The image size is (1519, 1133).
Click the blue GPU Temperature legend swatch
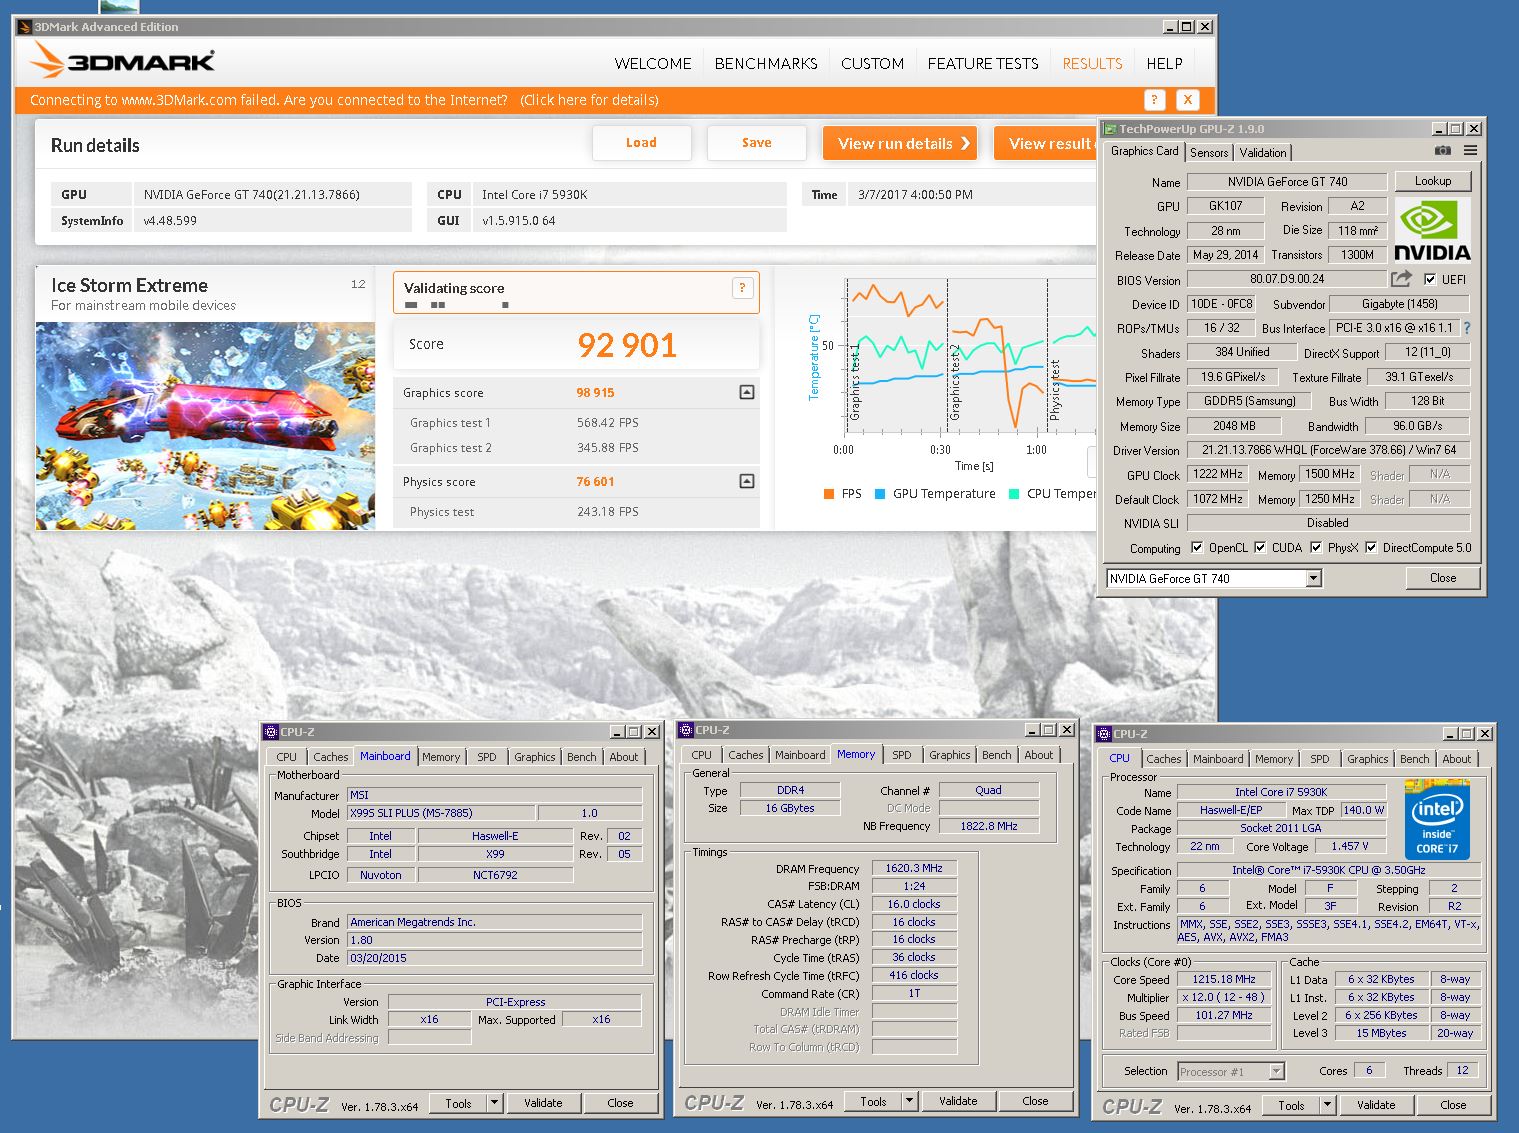click(x=880, y=494)
